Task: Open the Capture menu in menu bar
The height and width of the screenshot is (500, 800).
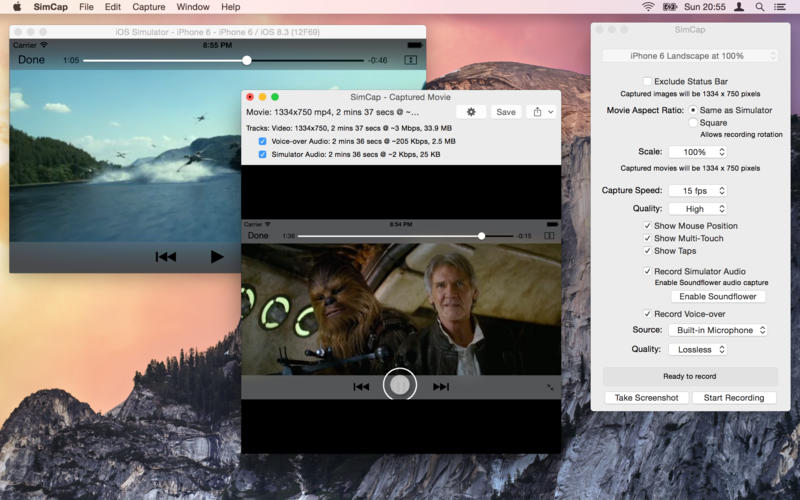Action: 148,7
